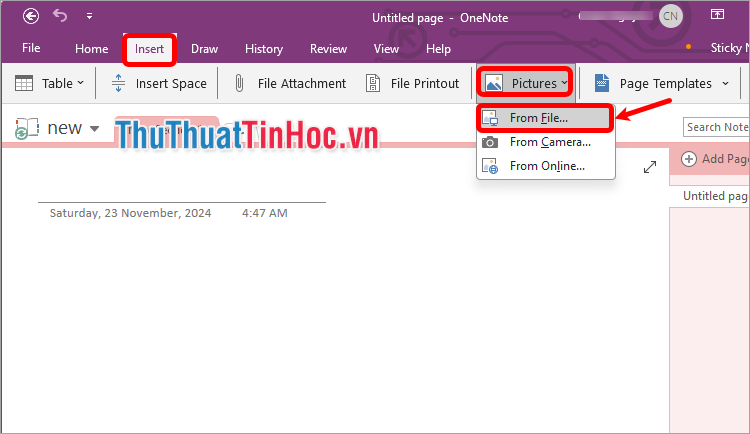Expand the Table dropdown arrow
This screenshot has height=434, width=750.
pyautogui.click(x=80, y=83)
